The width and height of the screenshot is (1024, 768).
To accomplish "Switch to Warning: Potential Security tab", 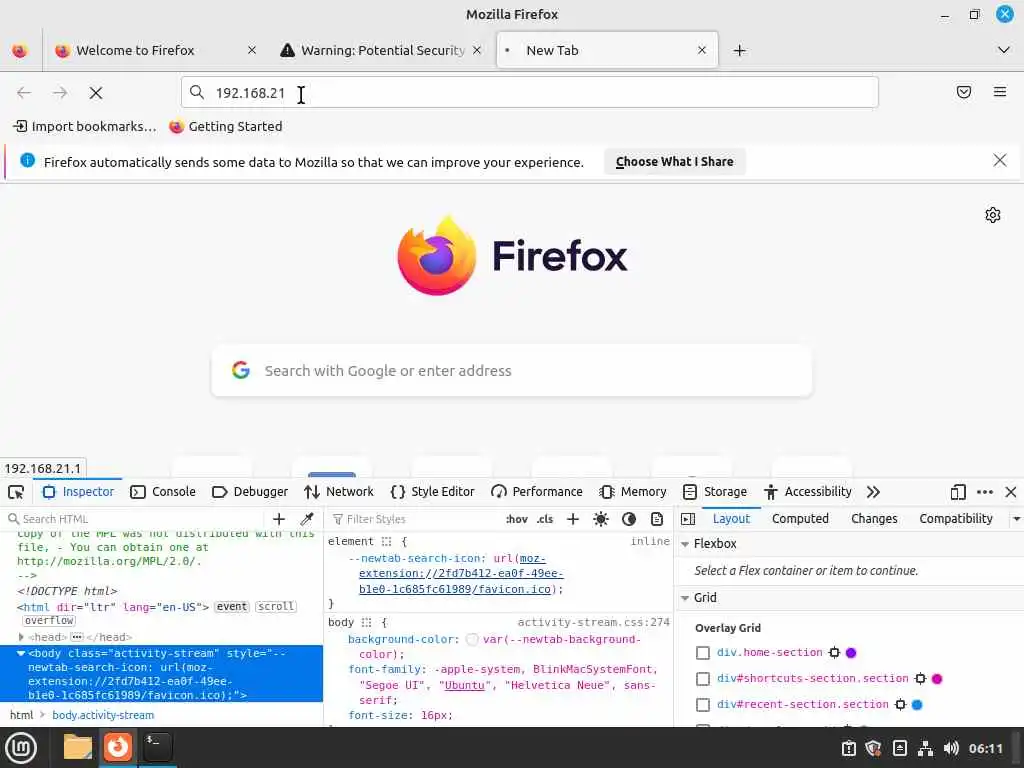I will click(x=382, y=50).
